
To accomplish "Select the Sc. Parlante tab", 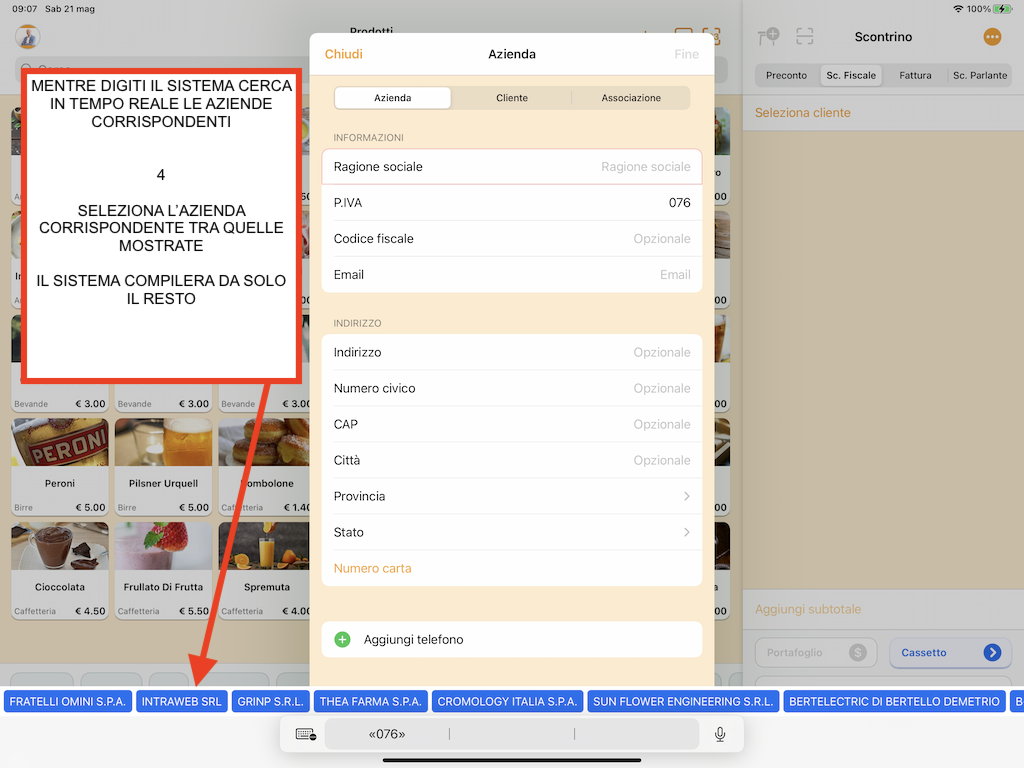I will pyautogui.click(x=980, y=76).
